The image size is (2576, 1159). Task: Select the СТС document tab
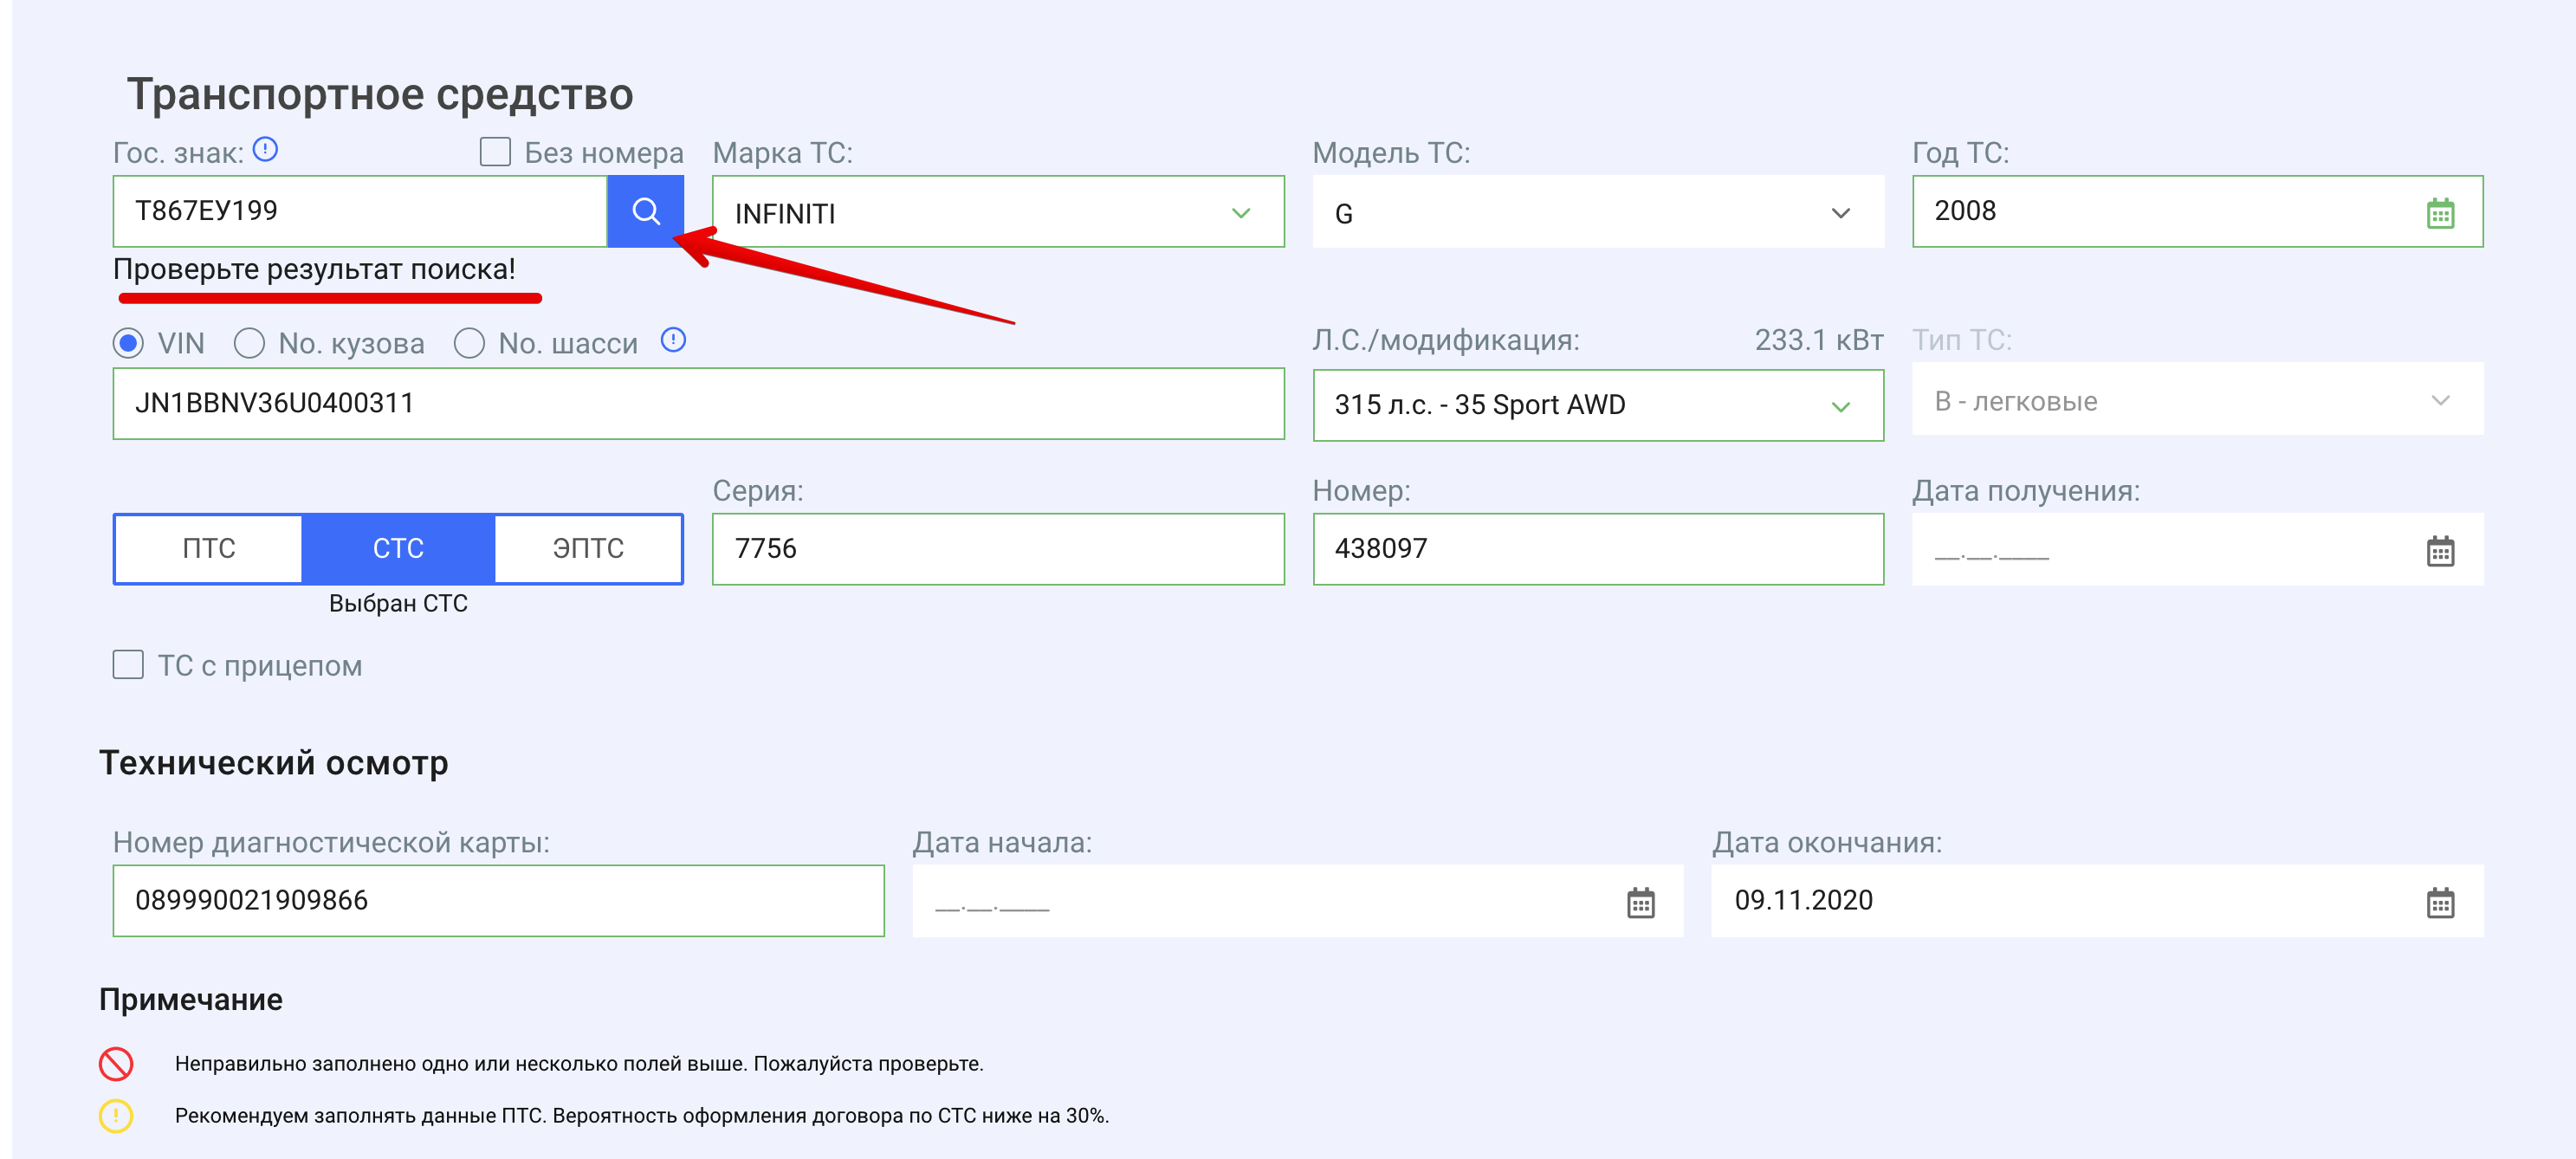coord(398,549)
